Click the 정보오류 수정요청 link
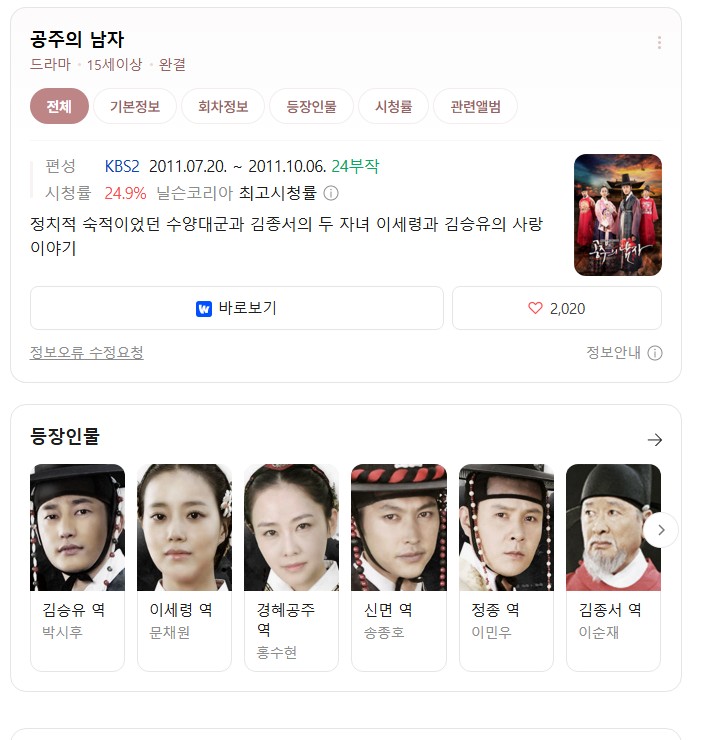The width and height of the screenshot is (721, 740). (x=87, y=353)
